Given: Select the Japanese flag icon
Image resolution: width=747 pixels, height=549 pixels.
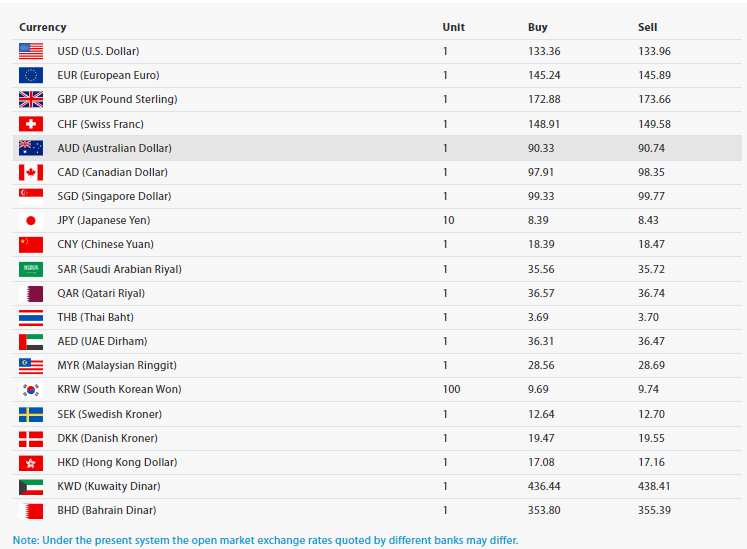Looking at the screenshot, I should pyautogui.click(x=31, y=220).
